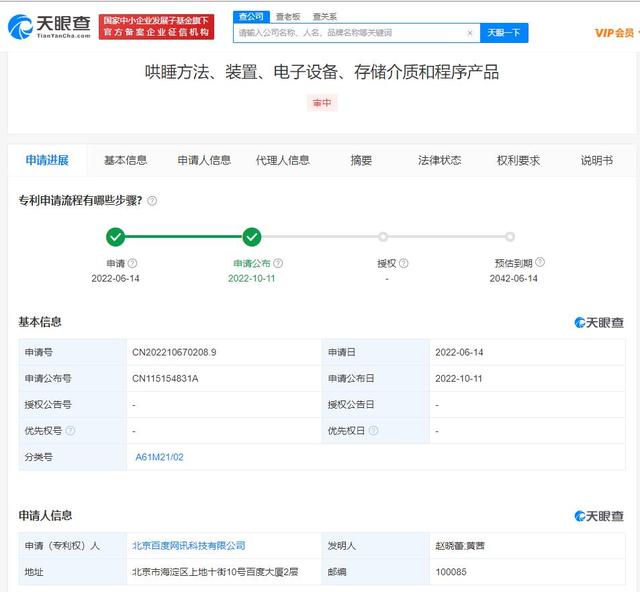Click the green 申请 step checkmark
The width and height of the screenshot is (640, 592).
click(116, 237)
